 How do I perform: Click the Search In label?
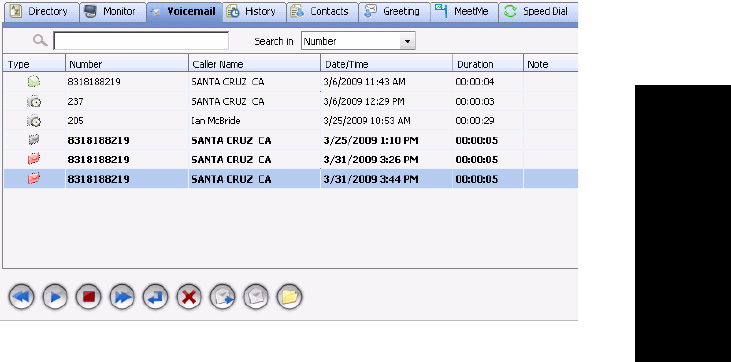point(274,42)
